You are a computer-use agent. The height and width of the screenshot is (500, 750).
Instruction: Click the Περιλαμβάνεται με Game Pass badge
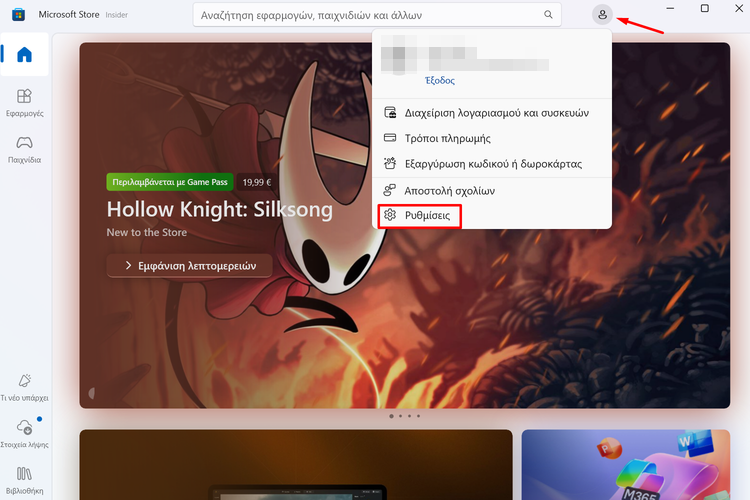click(170, 182)
